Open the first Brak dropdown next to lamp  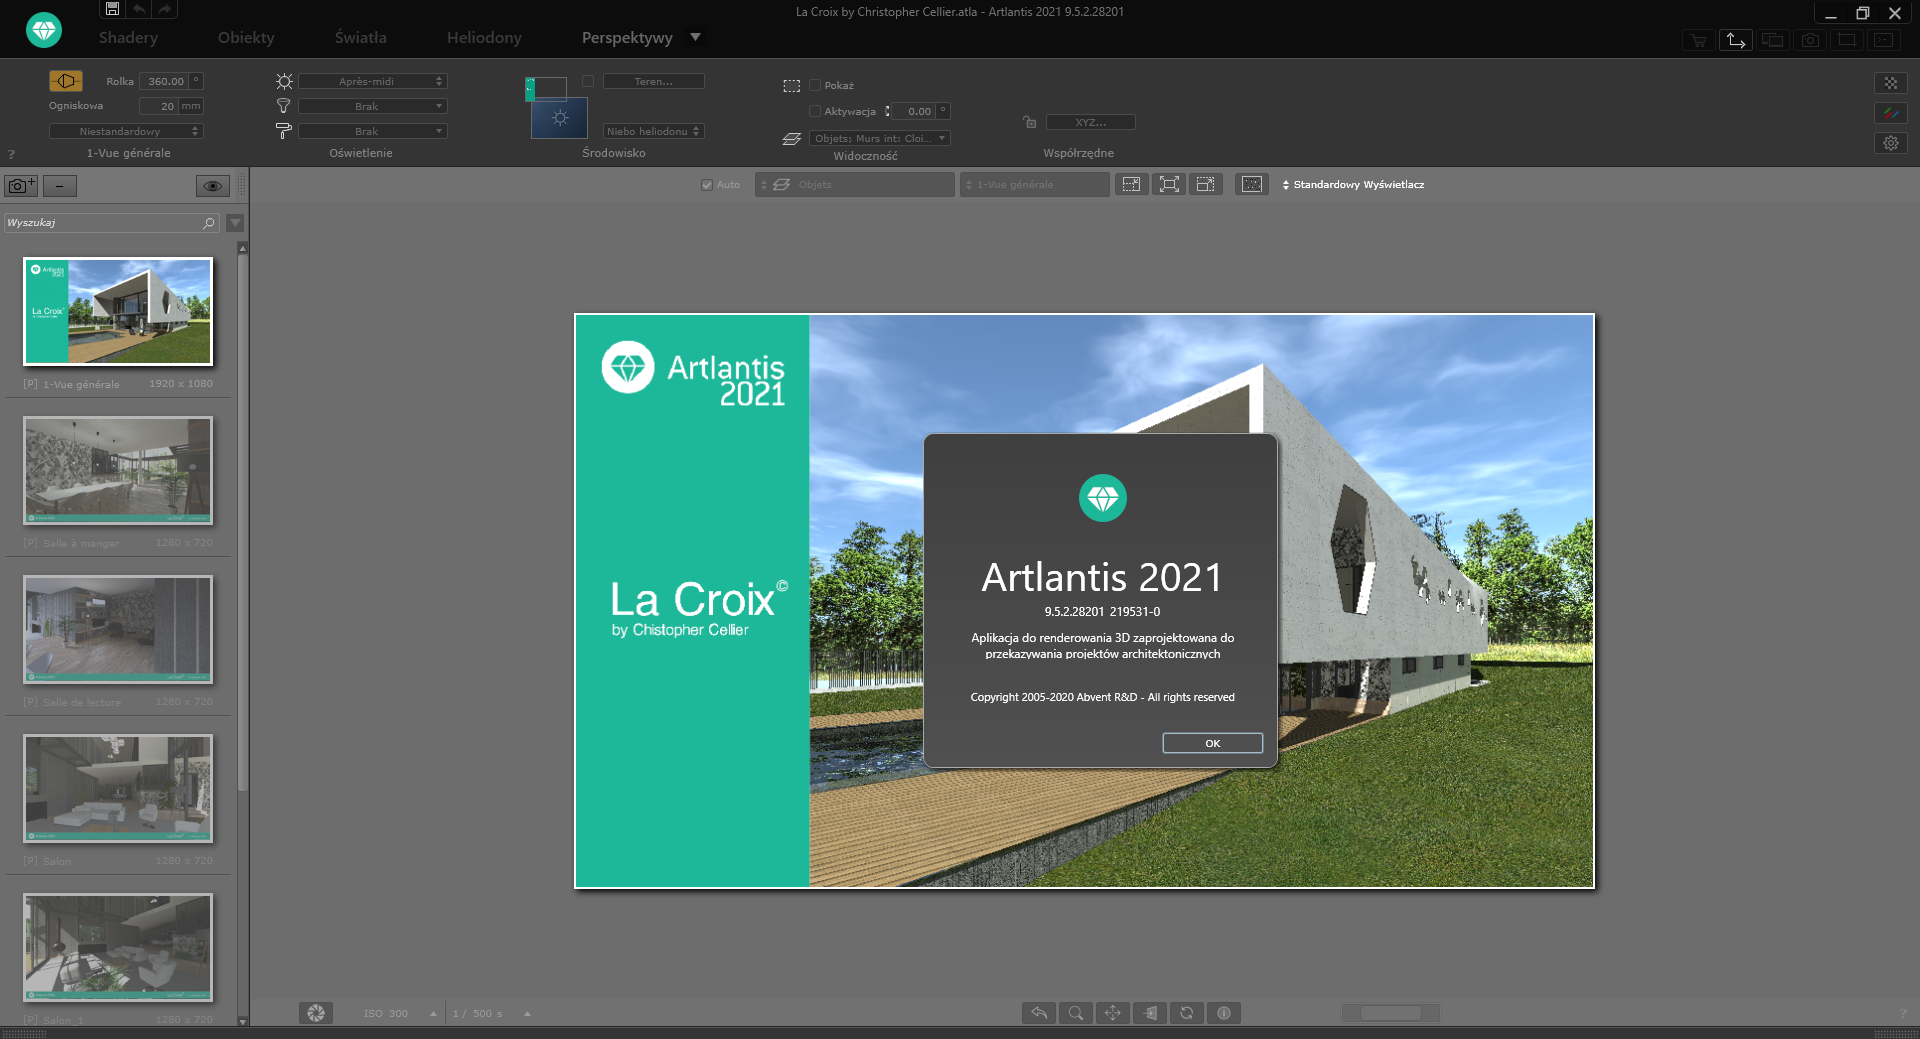point(372,106)
